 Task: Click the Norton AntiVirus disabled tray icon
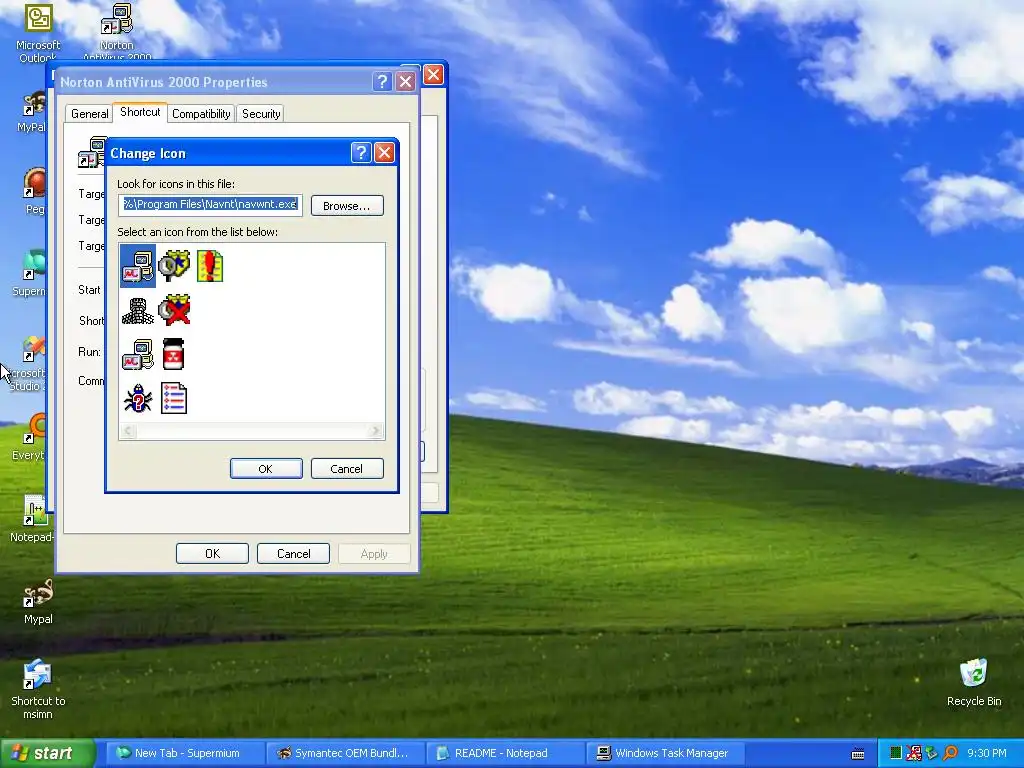coord(914,753)
